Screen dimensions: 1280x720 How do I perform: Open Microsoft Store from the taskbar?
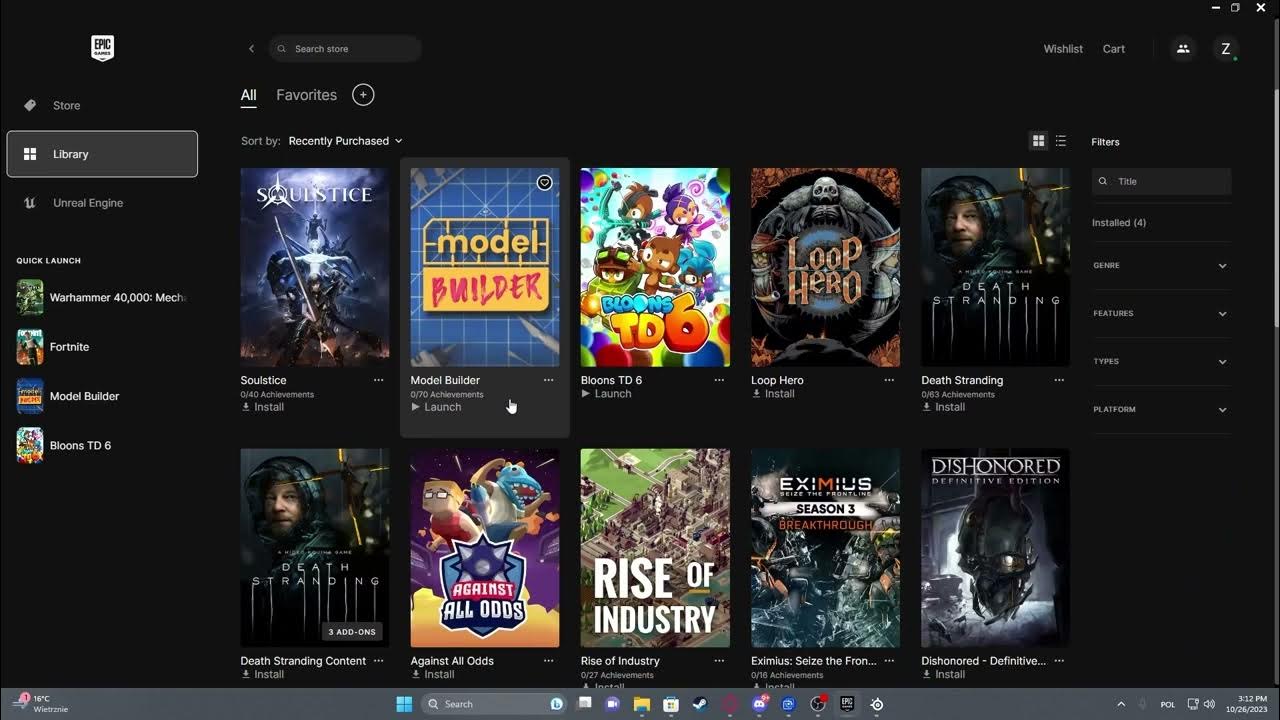point(671,704)
